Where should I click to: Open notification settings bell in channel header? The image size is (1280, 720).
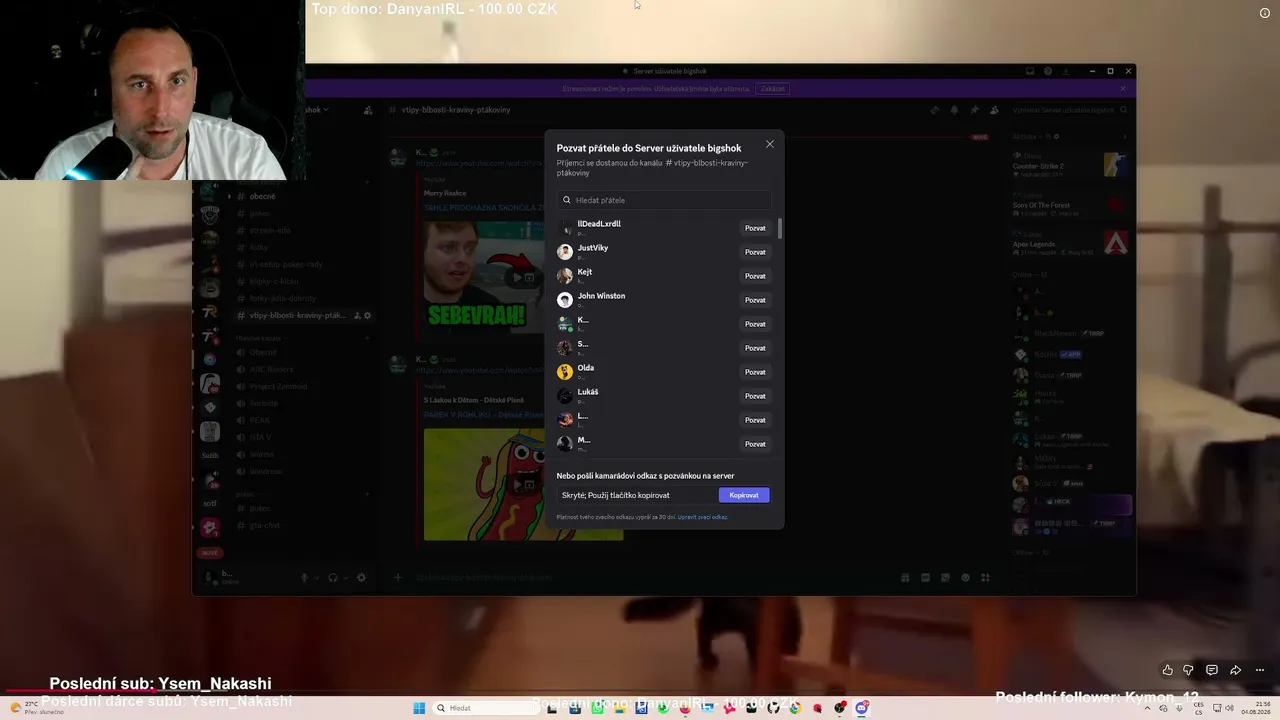954,110
